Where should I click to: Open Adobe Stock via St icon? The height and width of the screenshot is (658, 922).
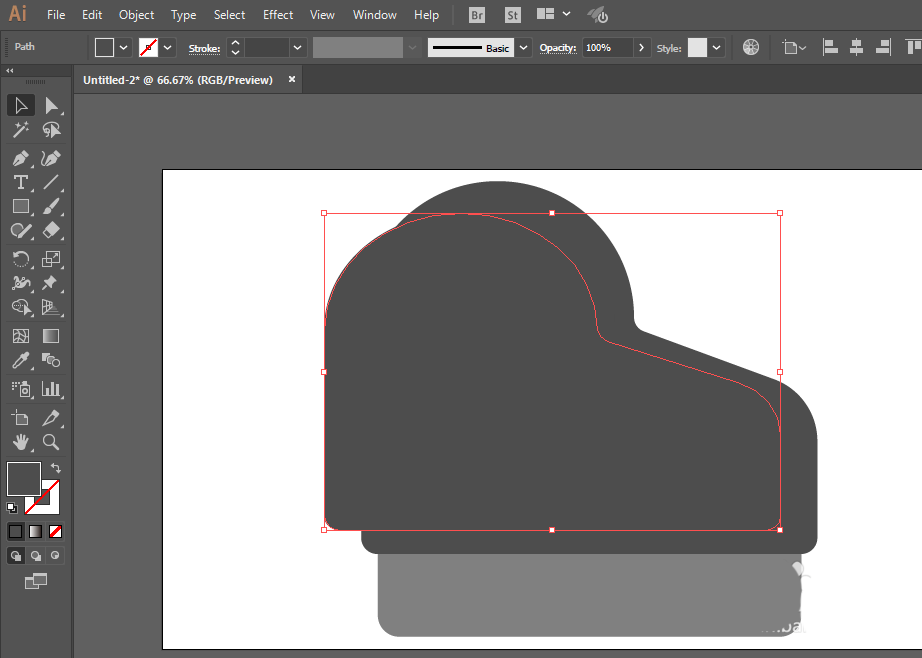(x=513, y=15)
